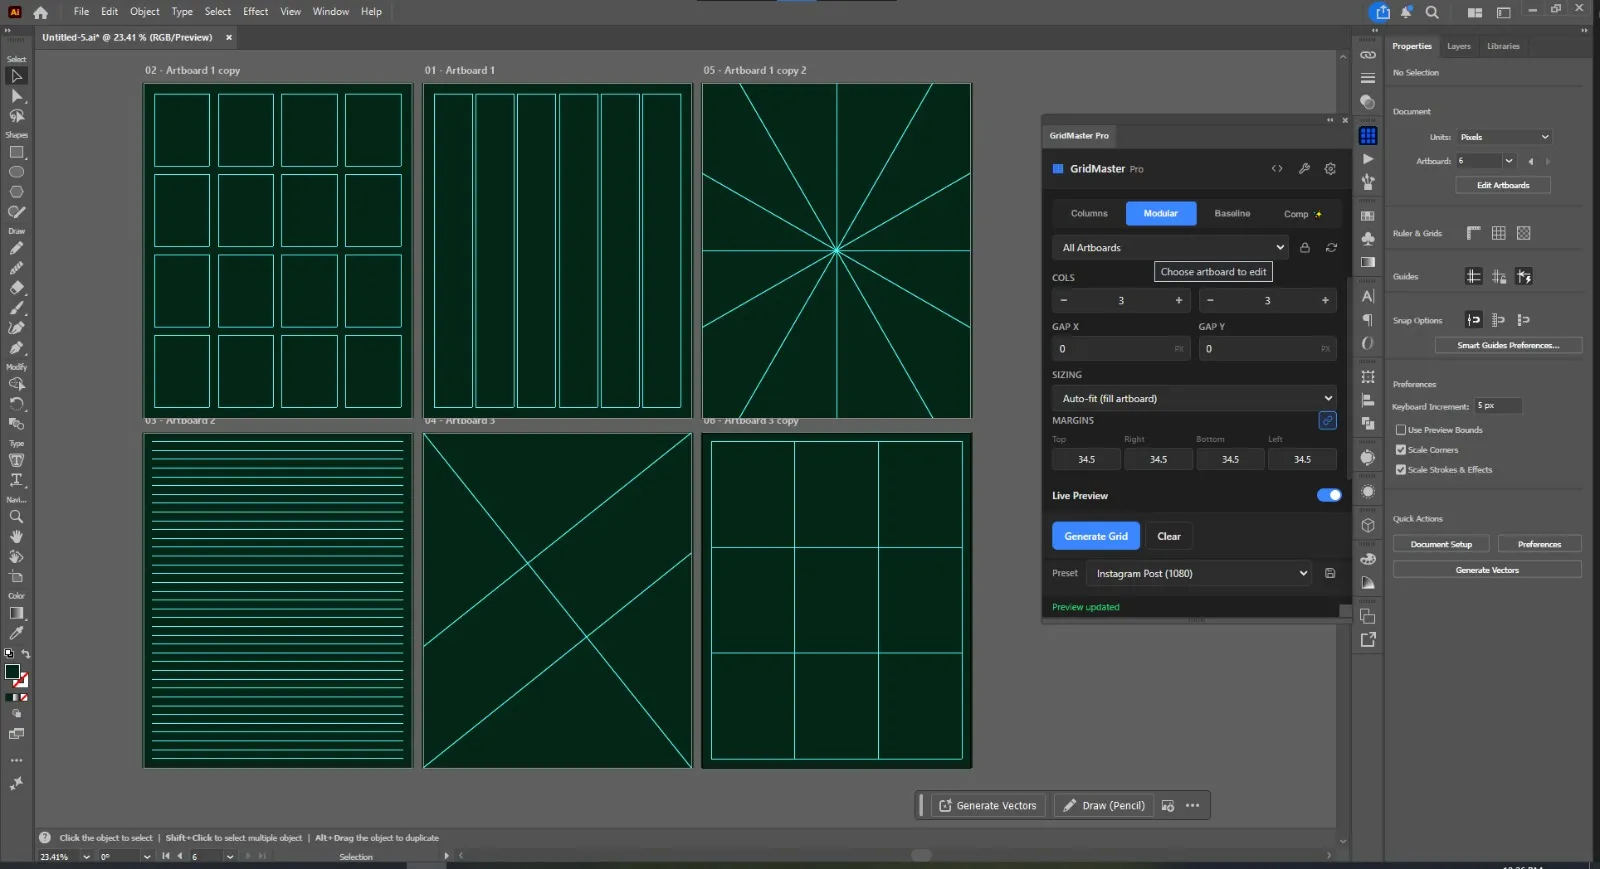Select the Paintbrush tool

(16, 308)
